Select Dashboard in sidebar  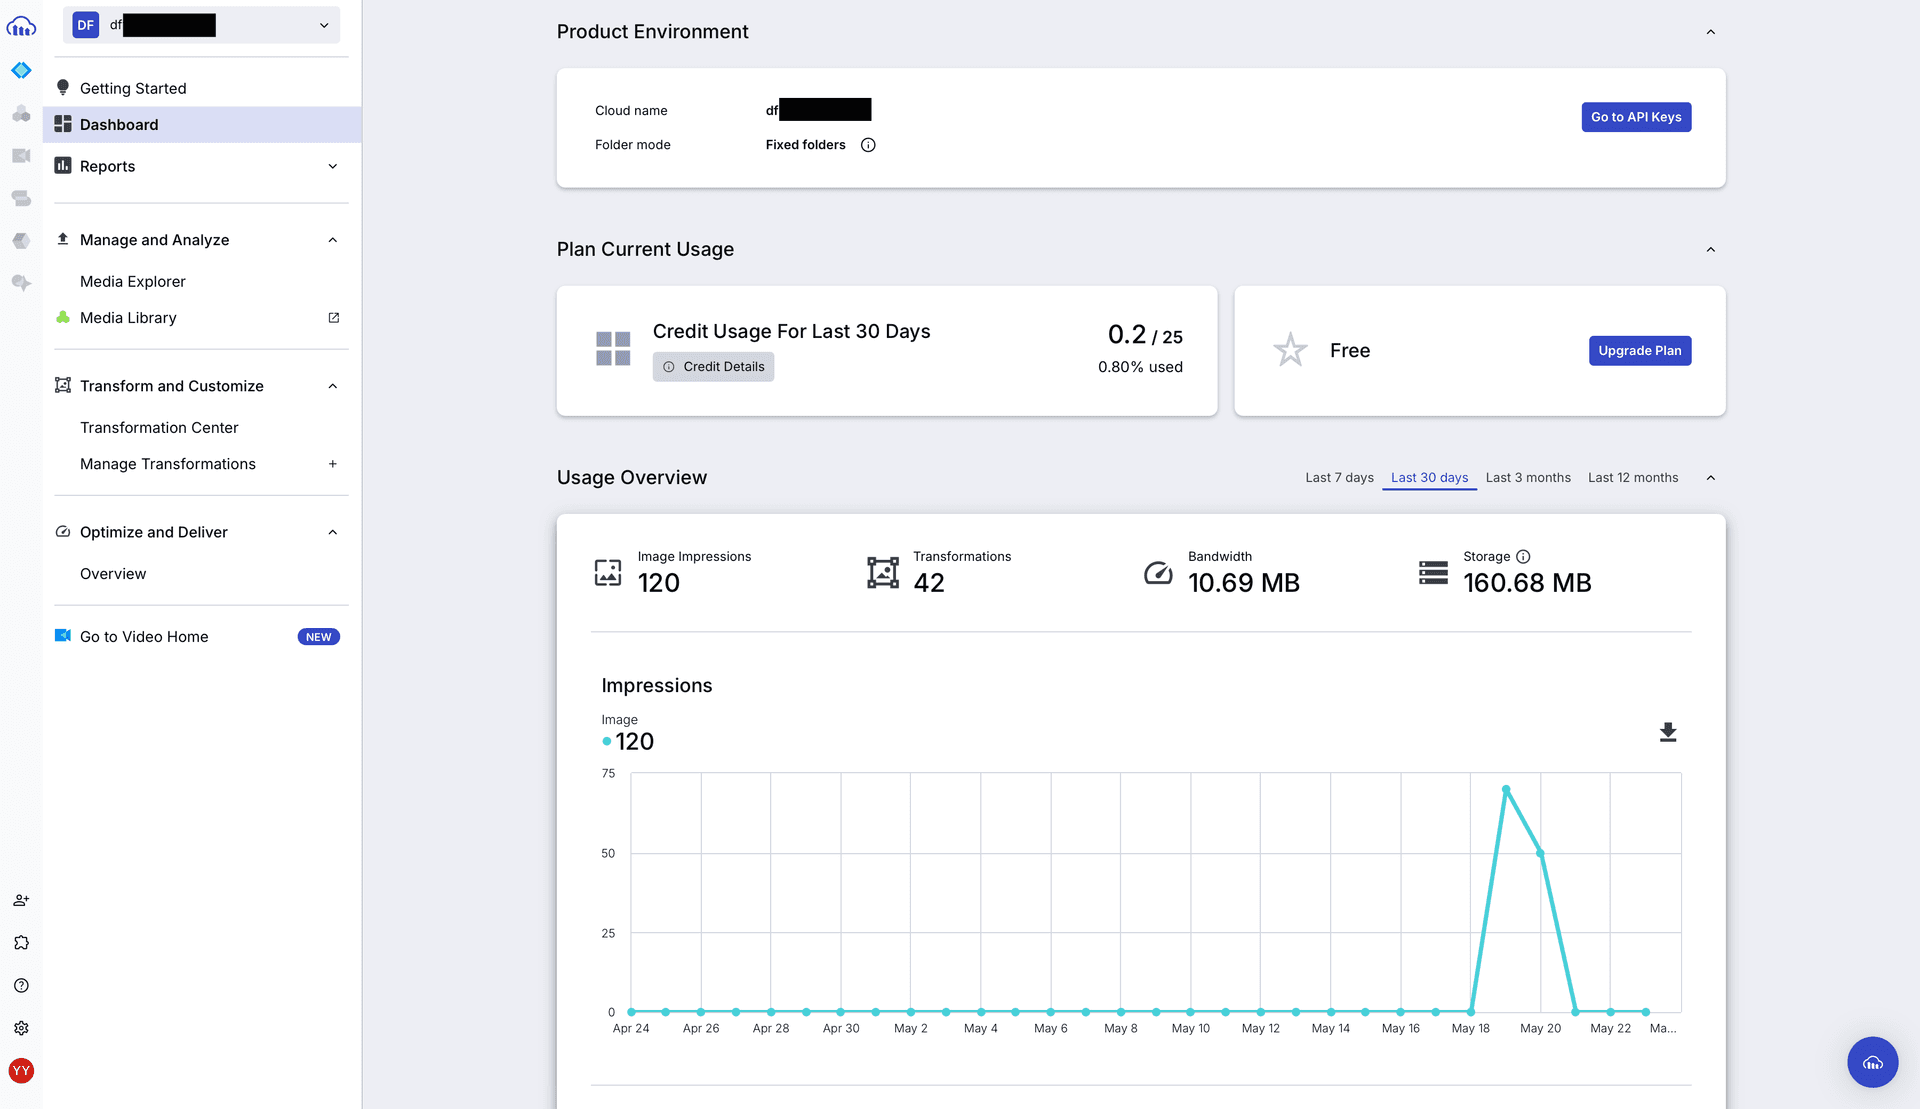201,124
